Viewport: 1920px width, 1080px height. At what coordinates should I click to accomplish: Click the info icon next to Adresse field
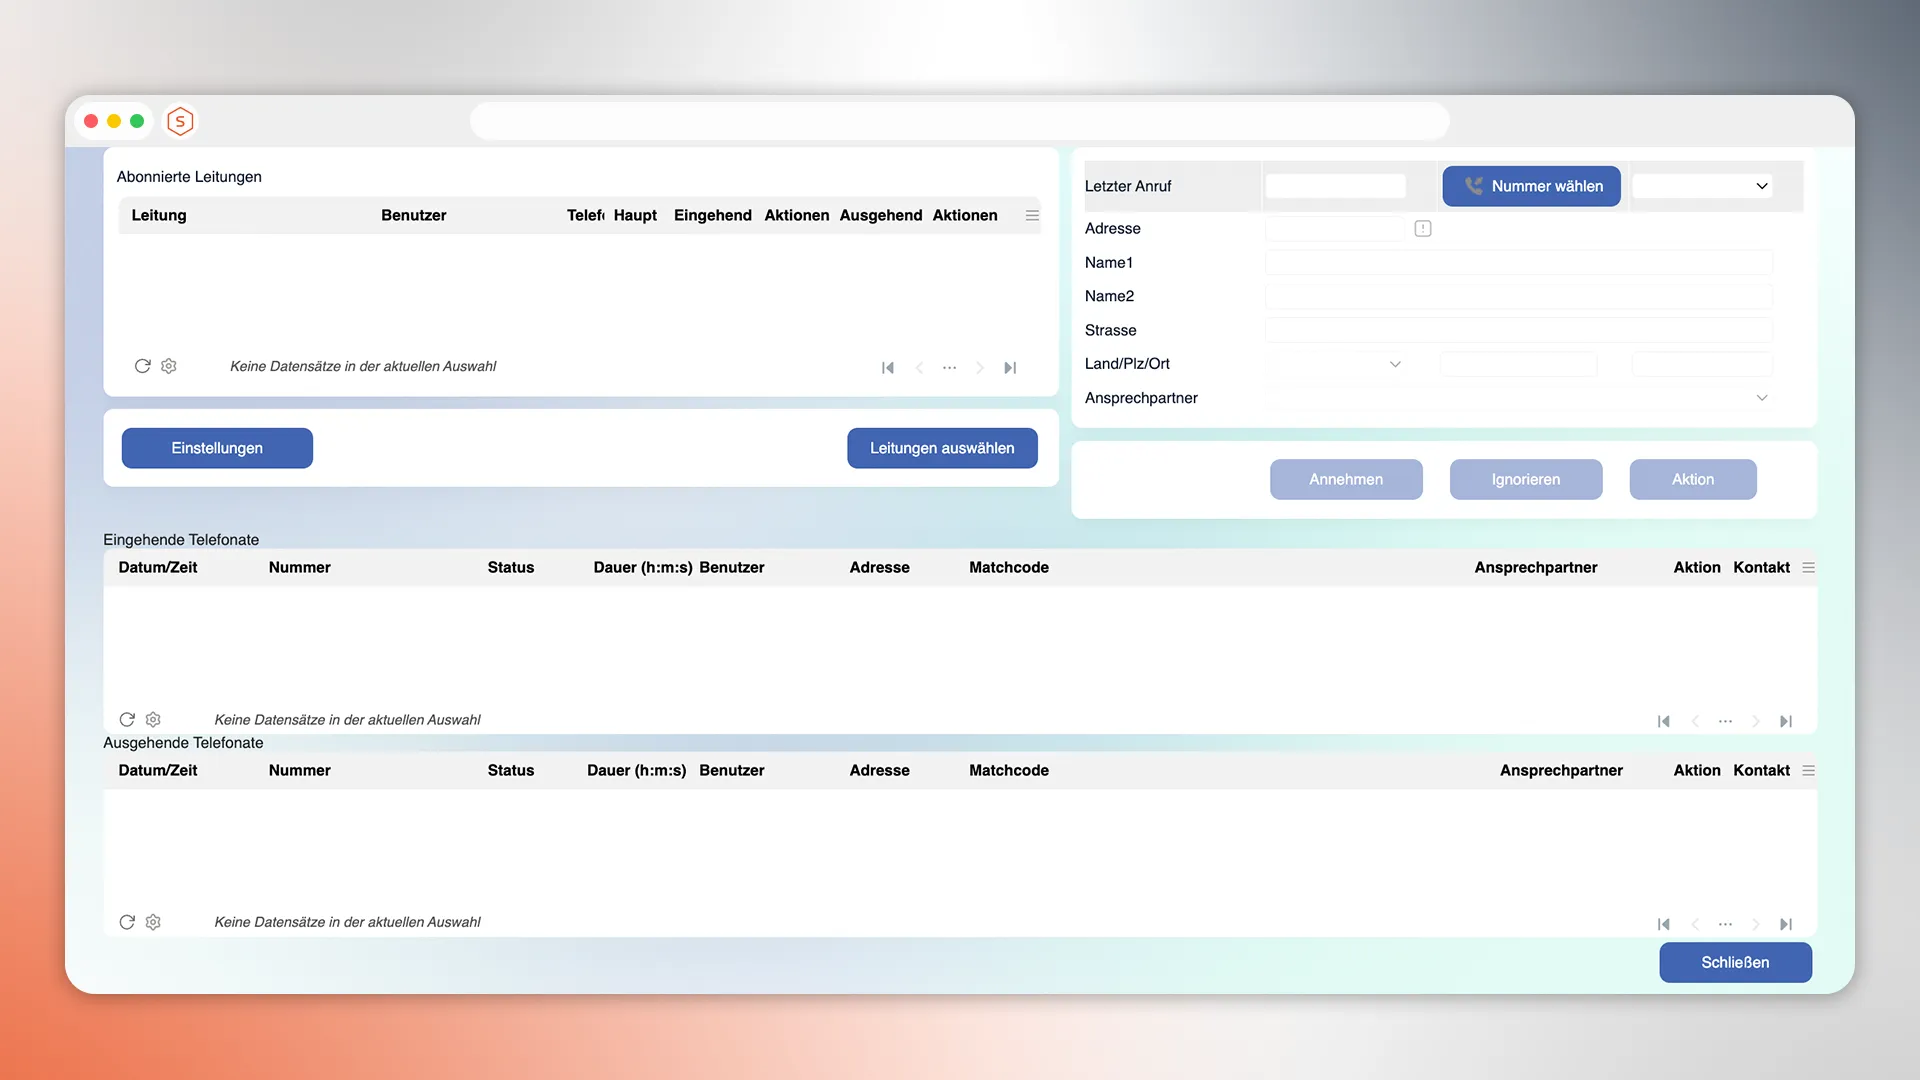pos(1423,229)
